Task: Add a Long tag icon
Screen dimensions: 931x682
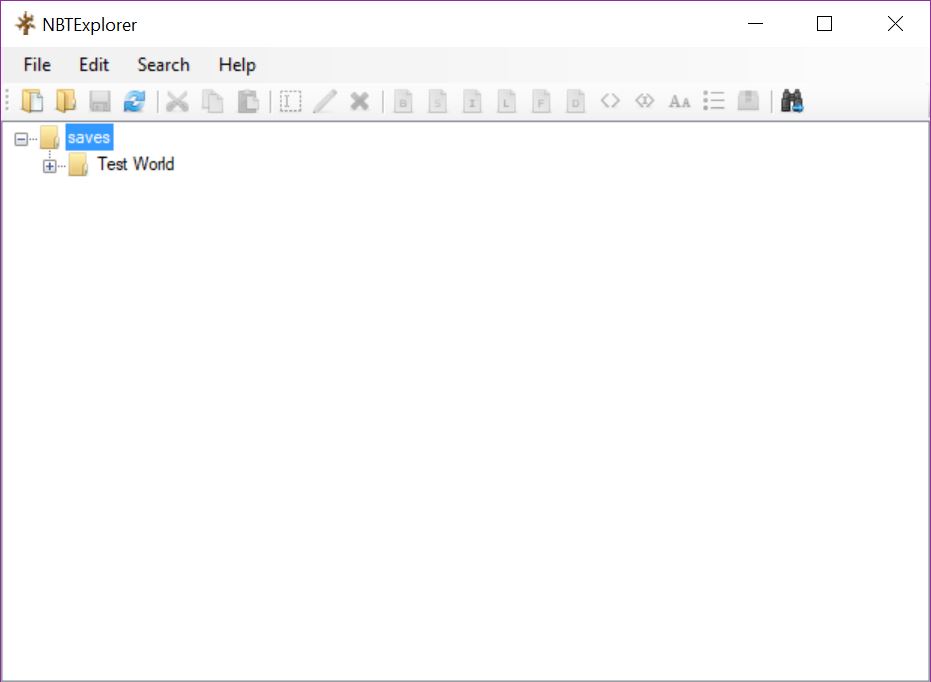Action: tap(506, 101)
